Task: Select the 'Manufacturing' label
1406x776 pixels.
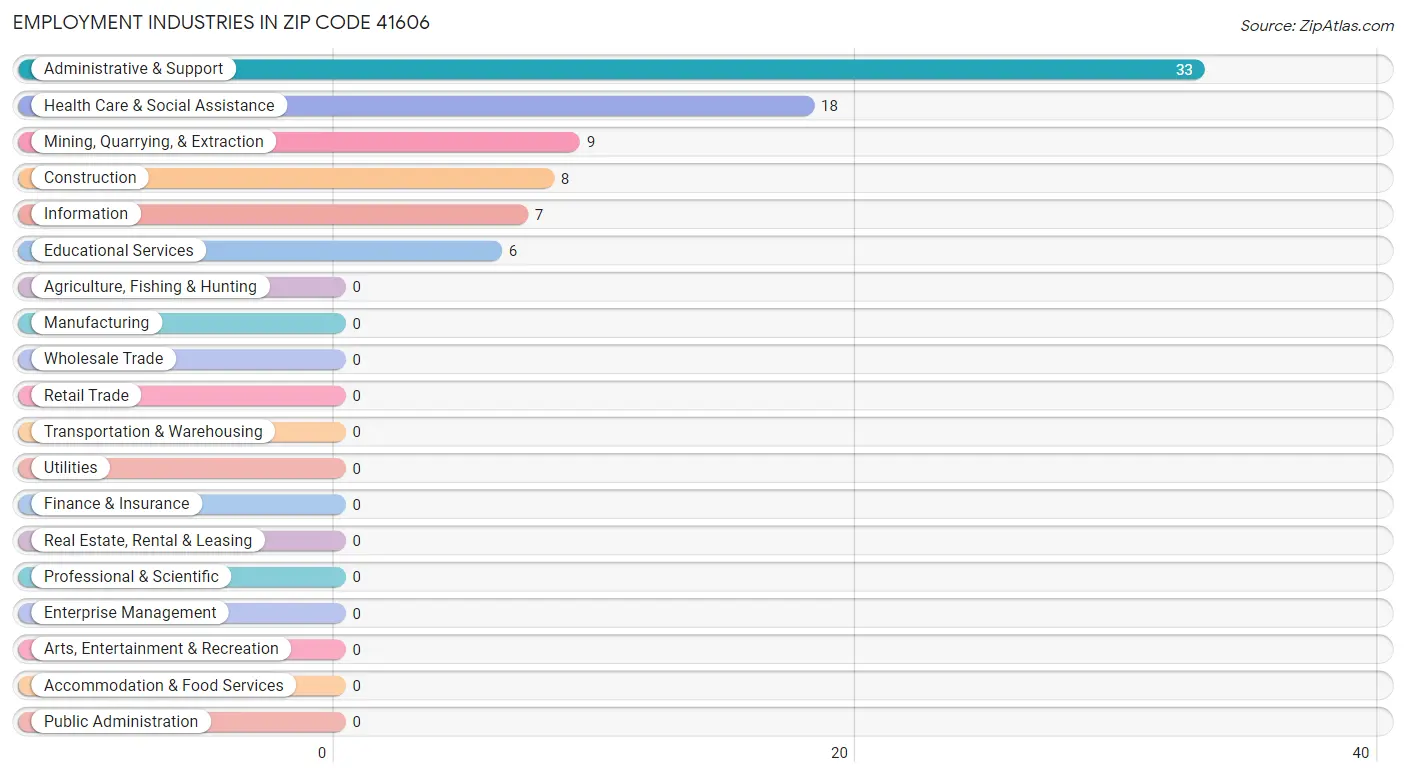Action: (96, 323)
